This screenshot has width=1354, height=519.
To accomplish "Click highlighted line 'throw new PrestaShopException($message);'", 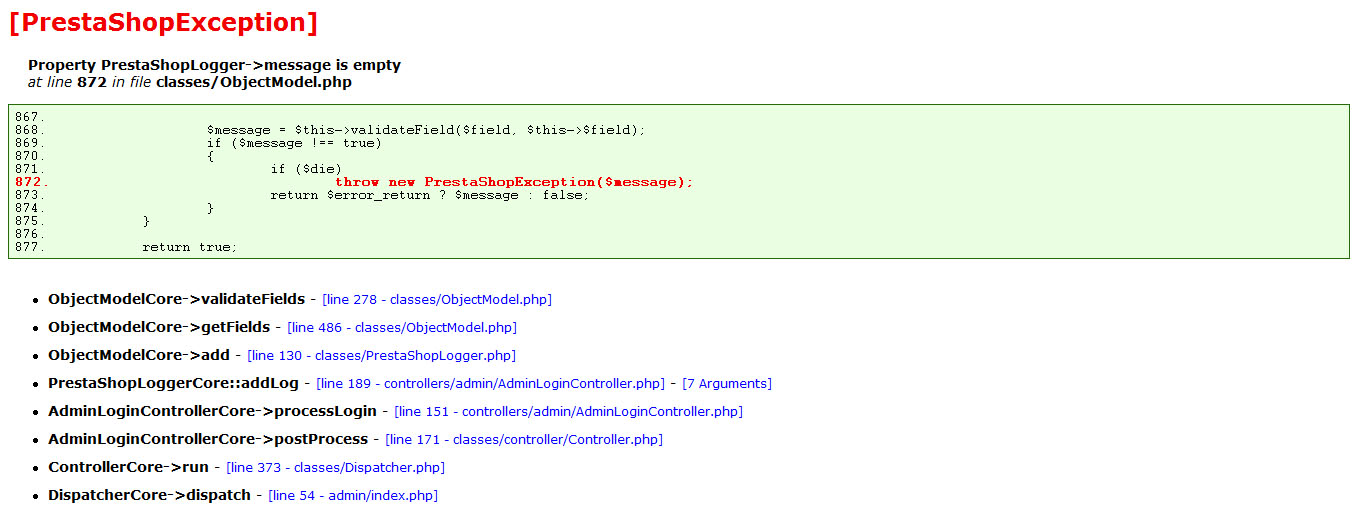I will click(514, 182).
